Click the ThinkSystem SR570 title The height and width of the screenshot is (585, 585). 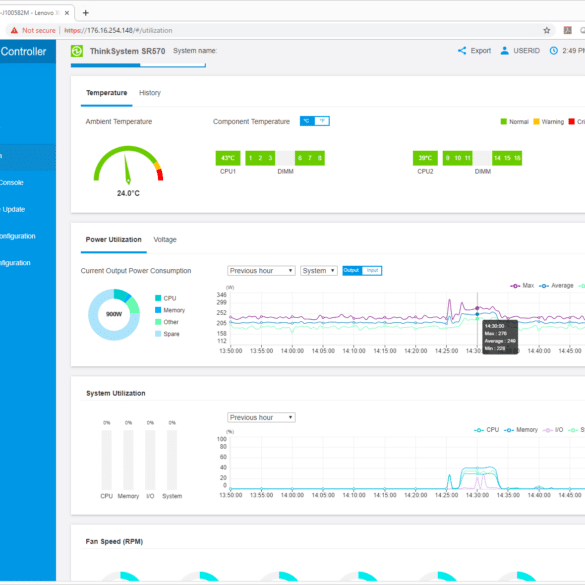(127, 51)
